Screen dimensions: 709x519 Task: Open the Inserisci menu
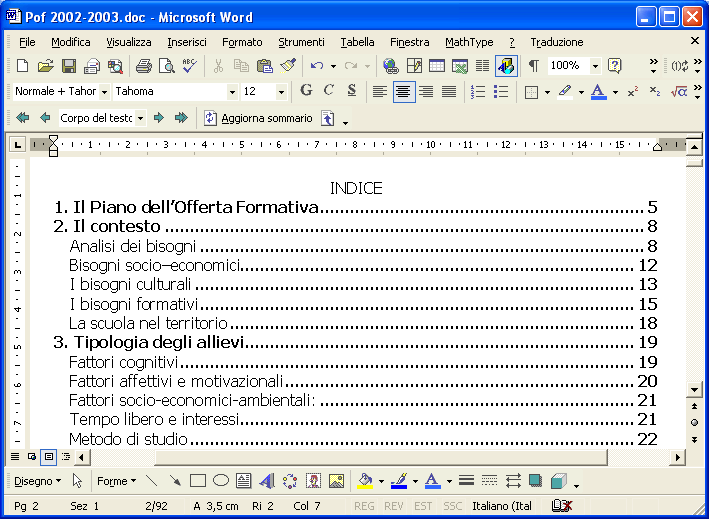187,42
